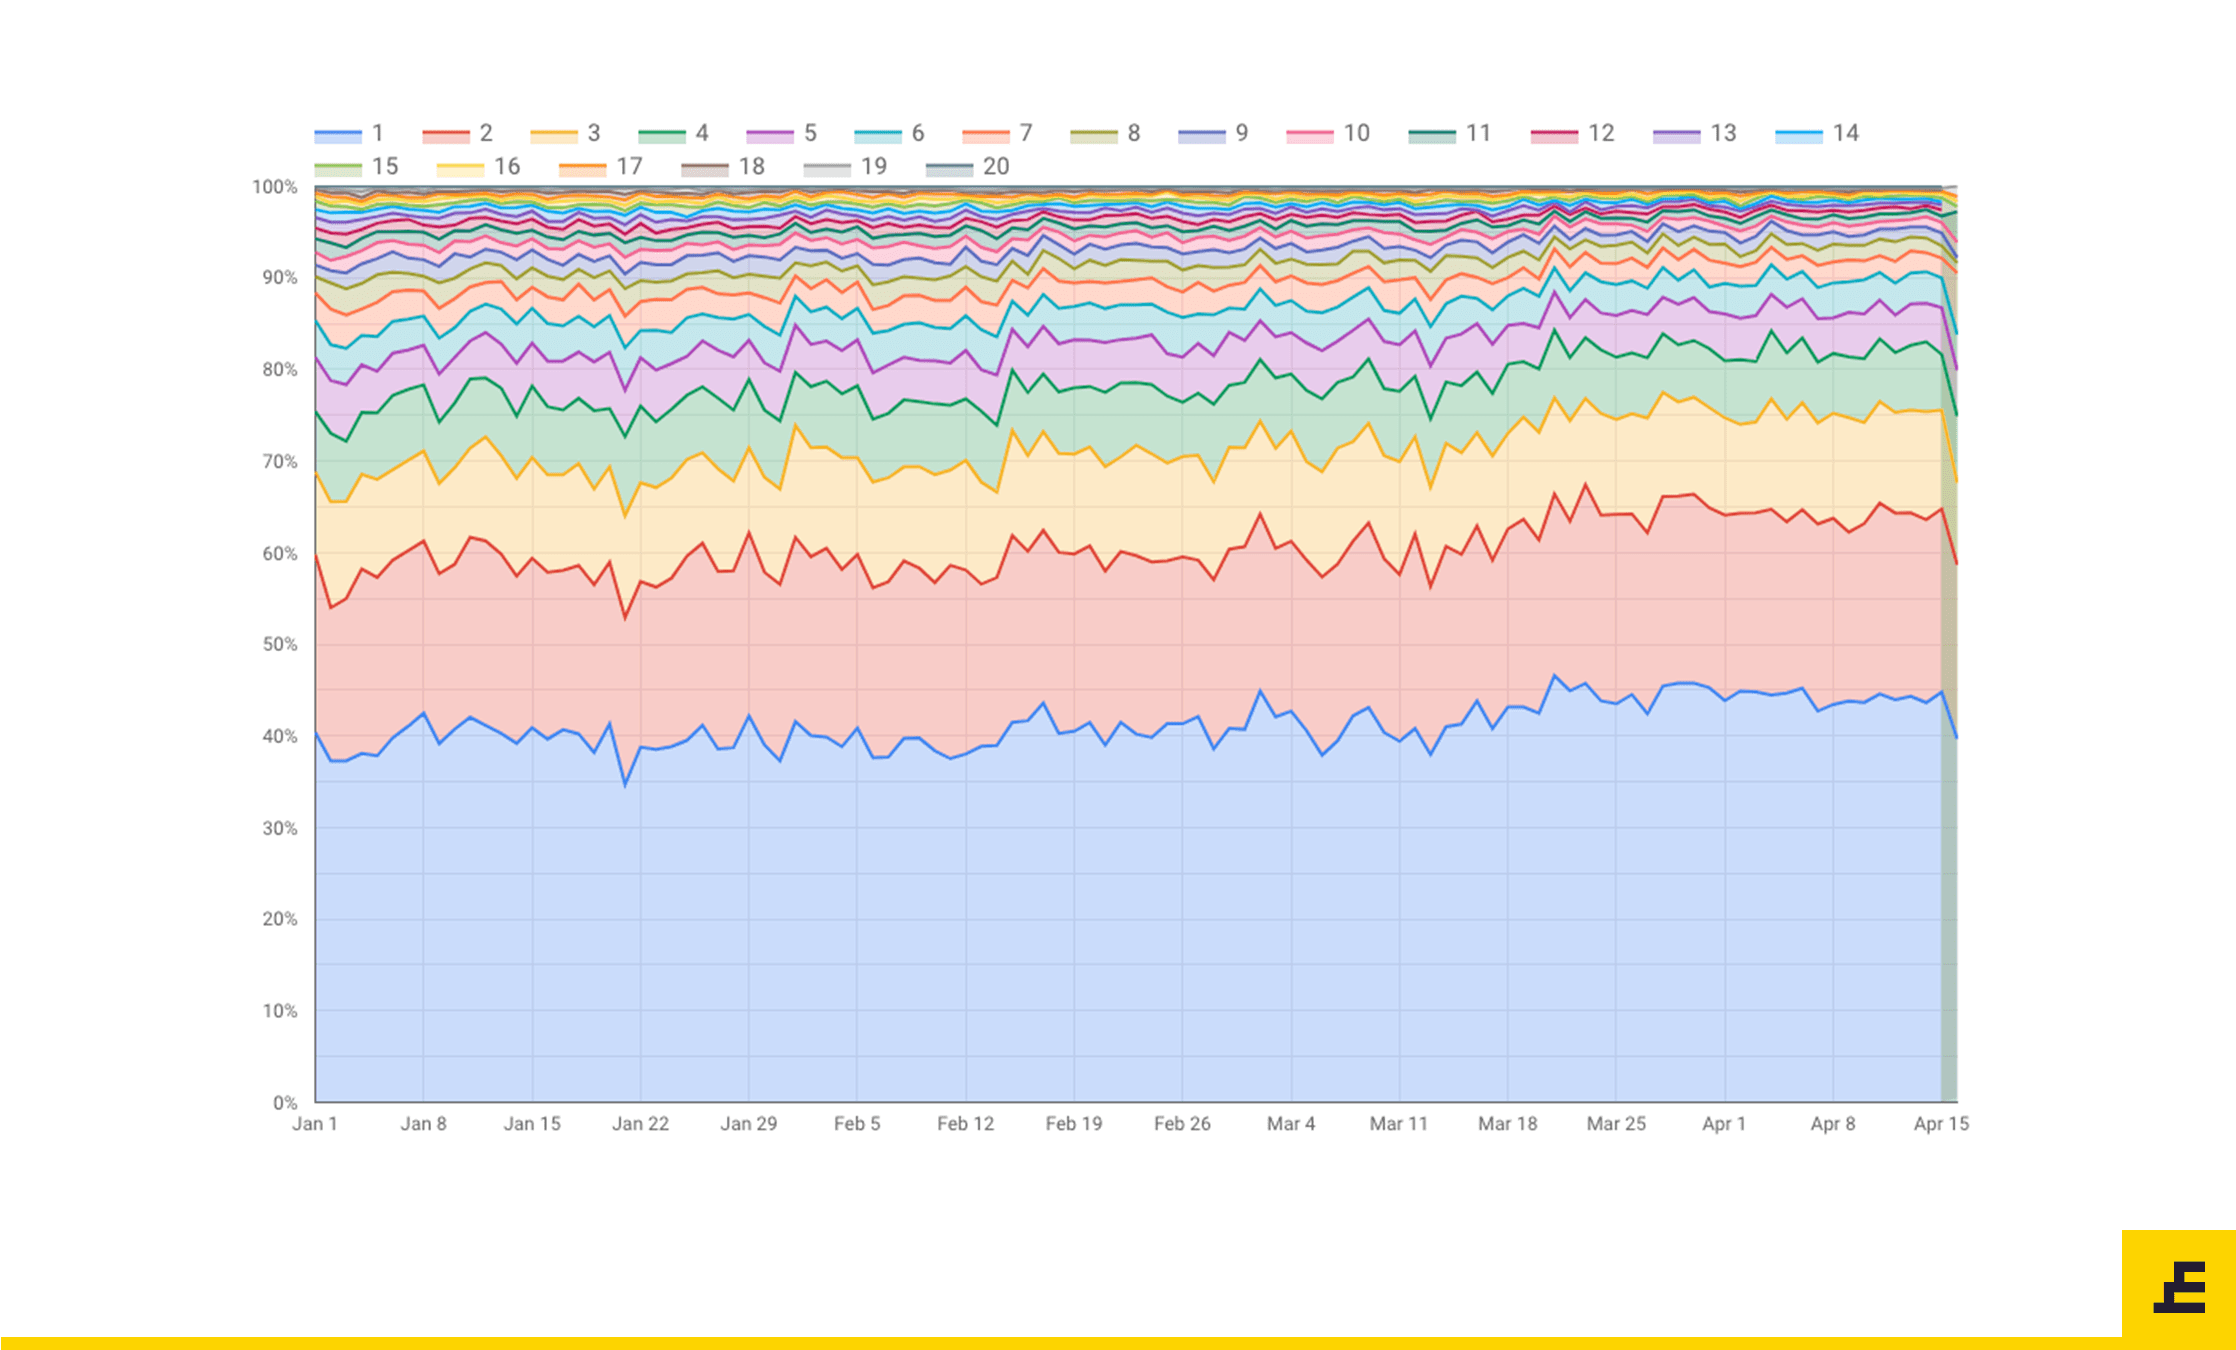Image resolution: width=2236 pixels, height=1350 pixels.
Task: Click legend entry for series 17
Action: click(x=600, y=167)
